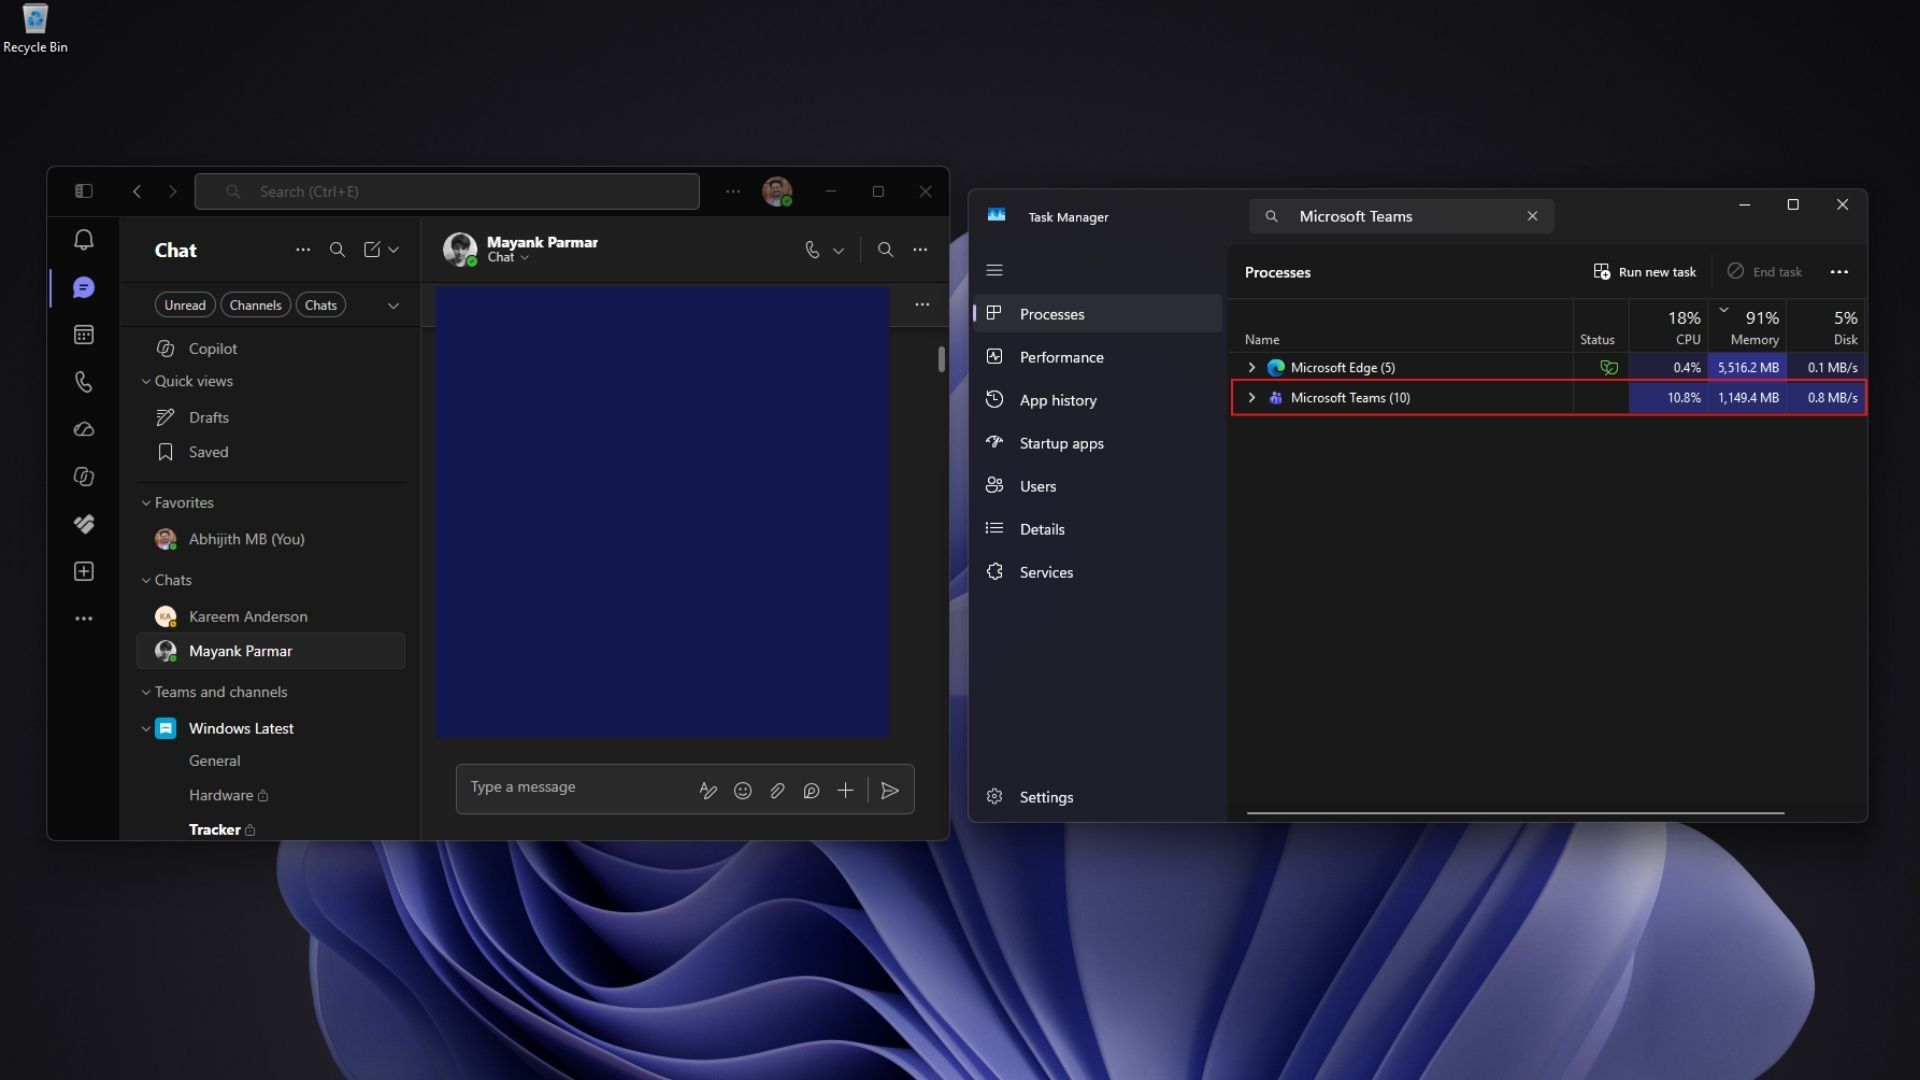The image size is (1920, 1080).
Task: Click the chat conversation vertical scrollbar
Action: pos(941,359)
